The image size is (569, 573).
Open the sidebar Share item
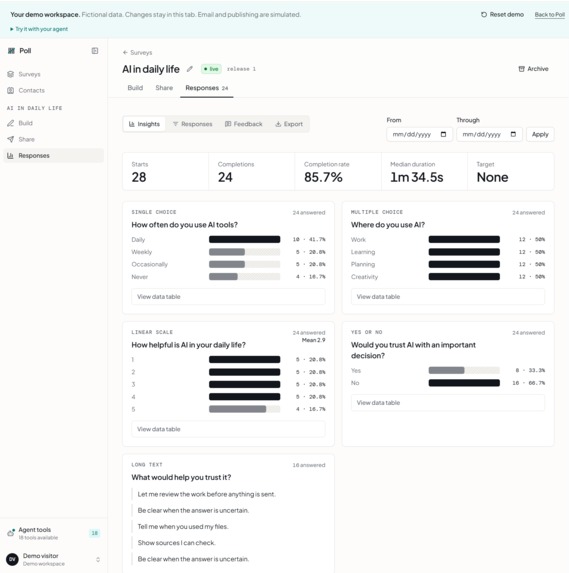pos(54,139)
